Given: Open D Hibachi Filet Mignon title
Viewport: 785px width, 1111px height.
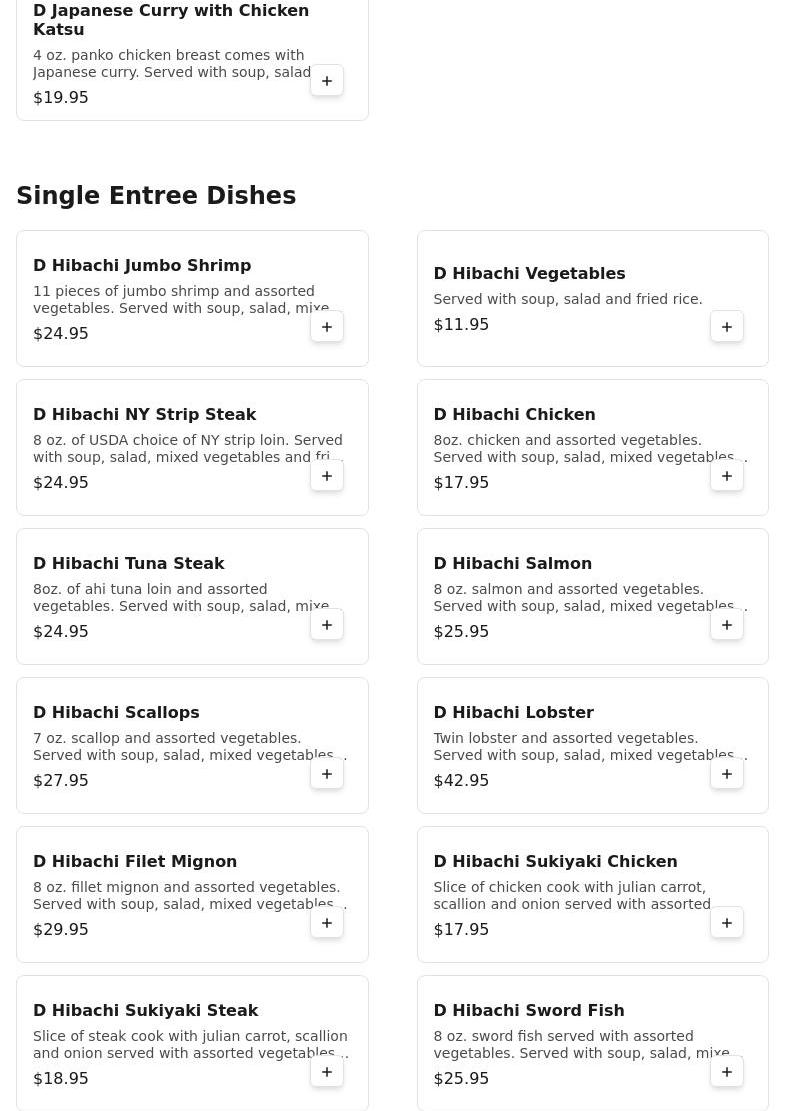Looking at the screenshot, I should pos(135,862).
